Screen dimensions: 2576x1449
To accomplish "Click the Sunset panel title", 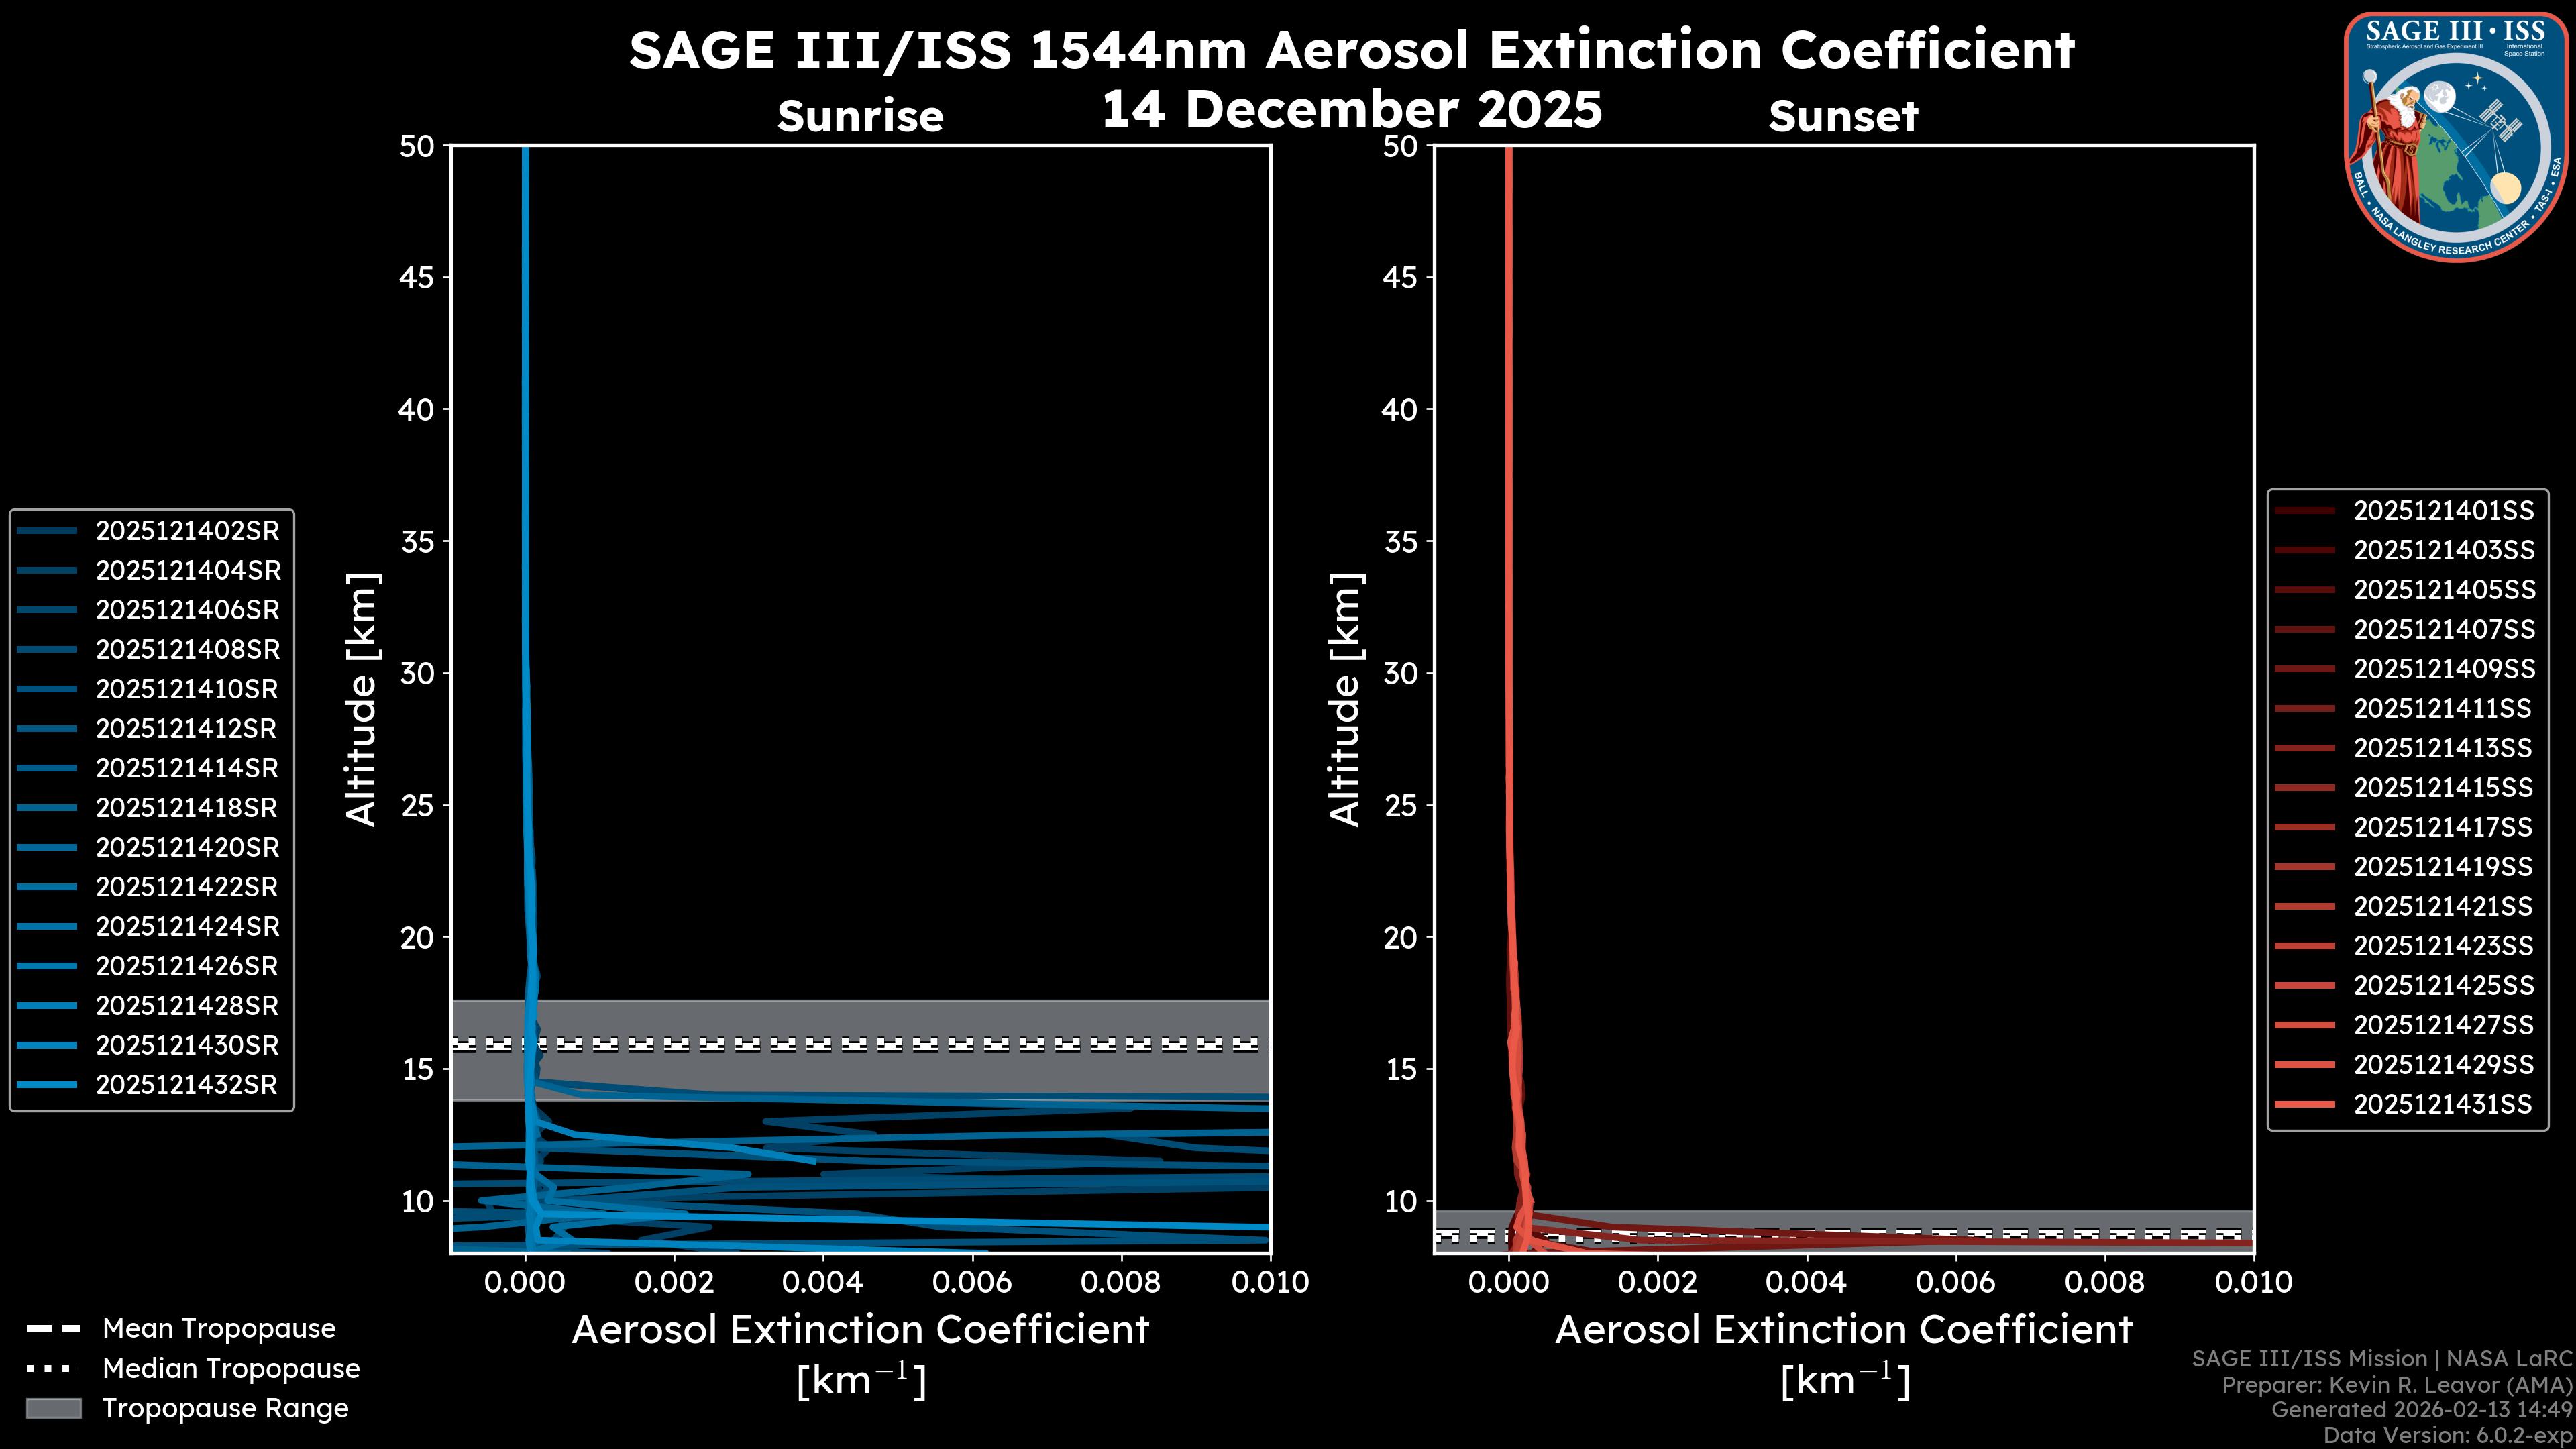I will (x=1843, y=117).
